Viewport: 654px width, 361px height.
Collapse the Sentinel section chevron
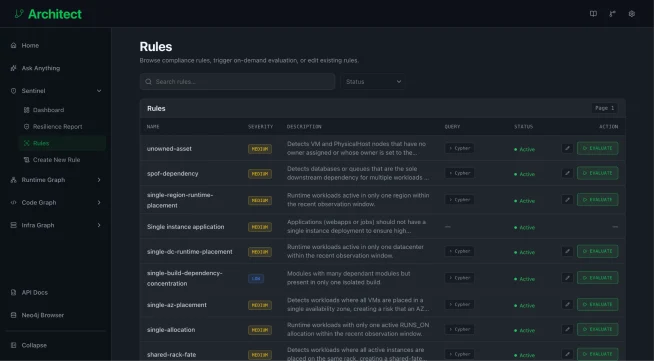[99, 91]
